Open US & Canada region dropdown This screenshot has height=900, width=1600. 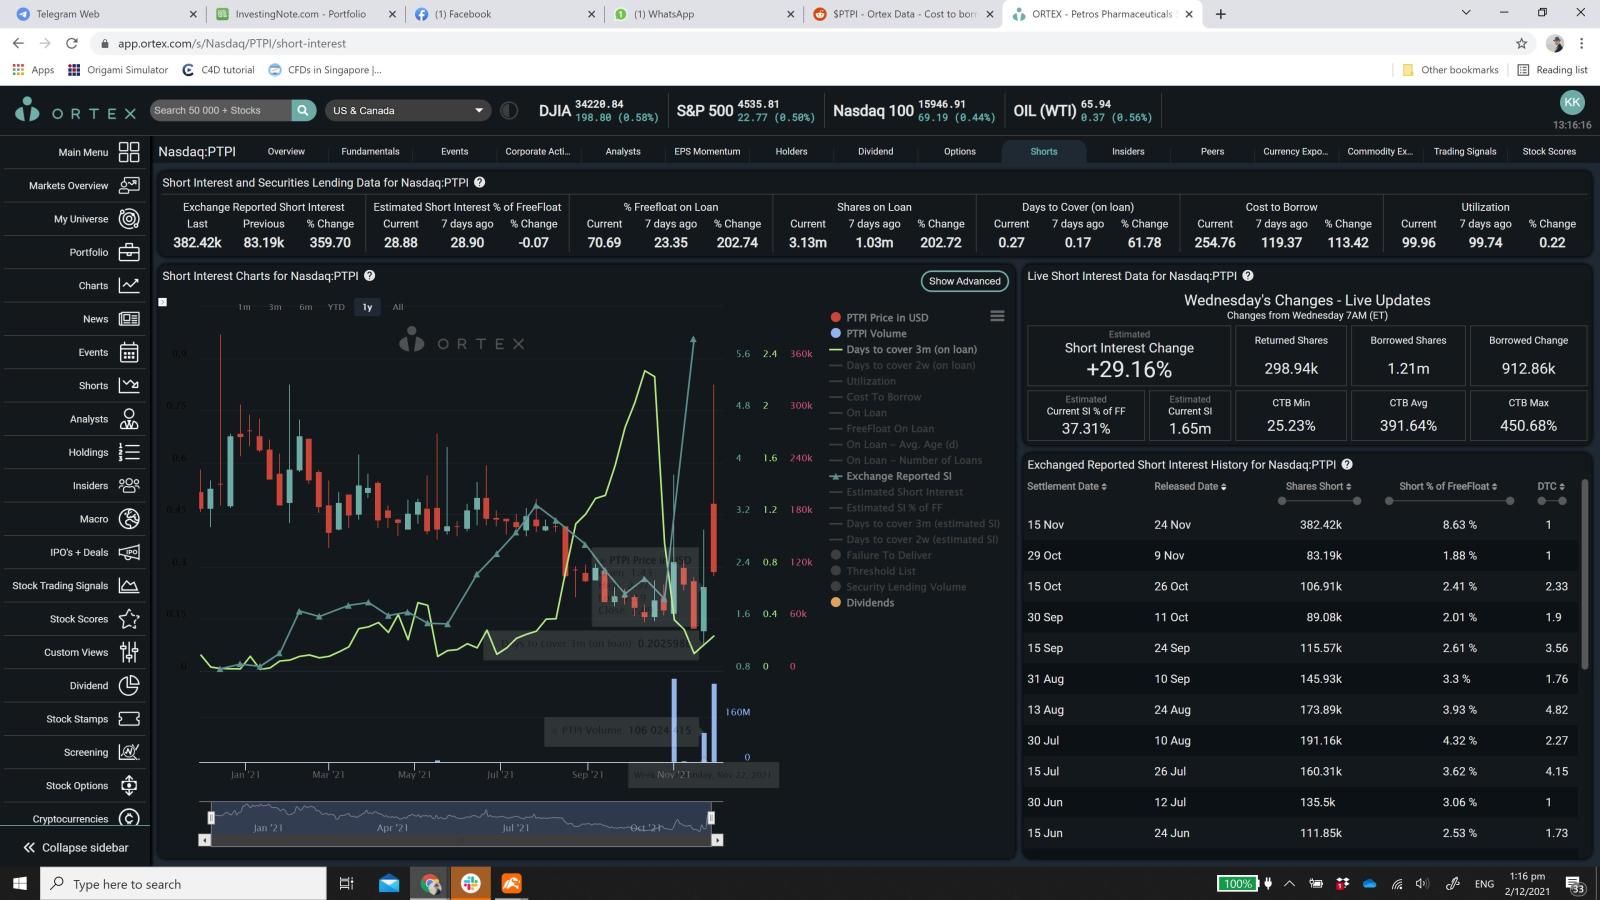(x=409, y=110)
